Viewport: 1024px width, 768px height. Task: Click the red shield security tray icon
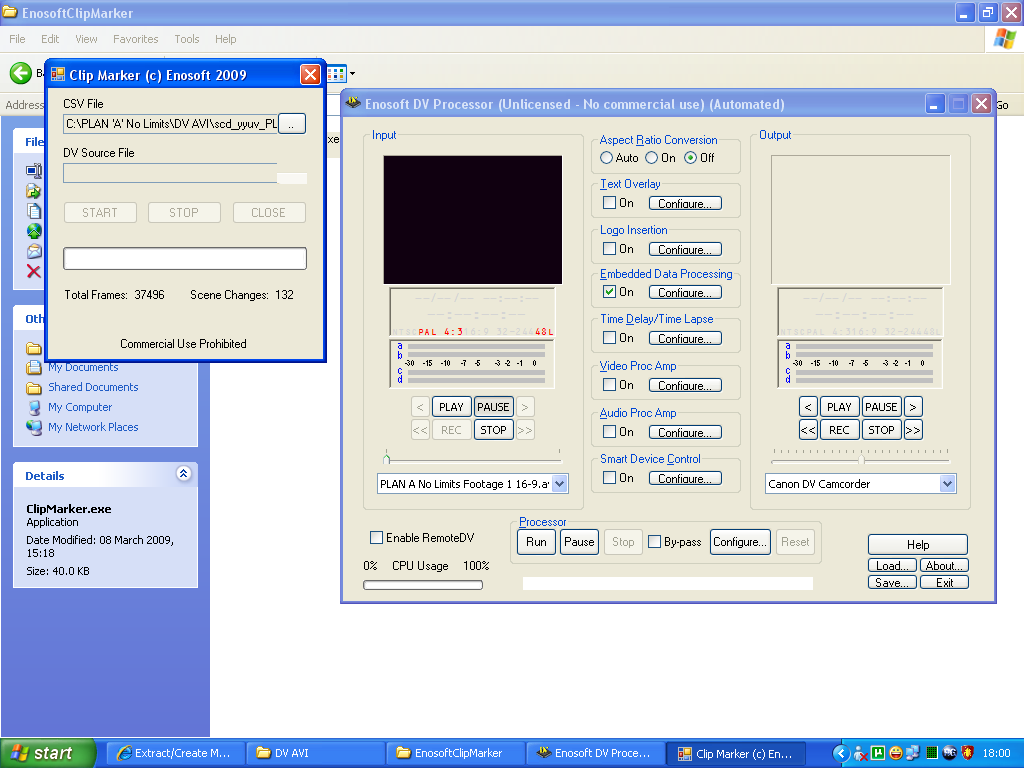point(968,753)
